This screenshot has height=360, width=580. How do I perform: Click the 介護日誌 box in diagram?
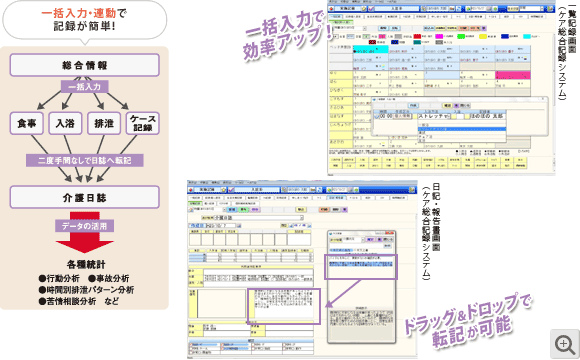point(85,197)
